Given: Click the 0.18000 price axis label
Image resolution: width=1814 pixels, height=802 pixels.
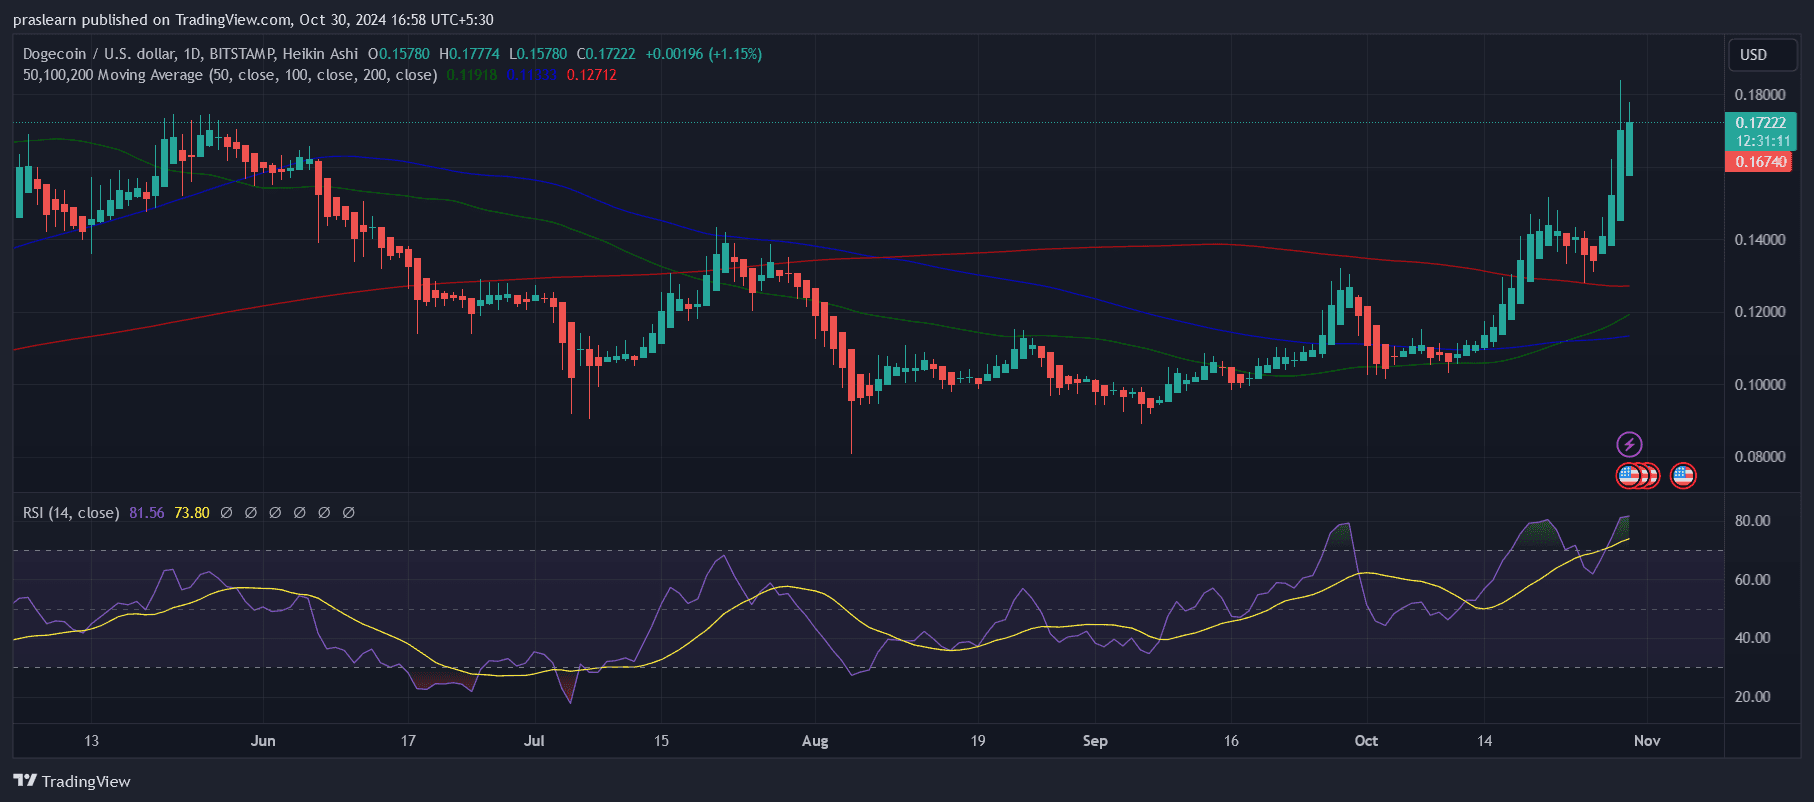Looking at the screenshot, I should tap(1760, 95).
